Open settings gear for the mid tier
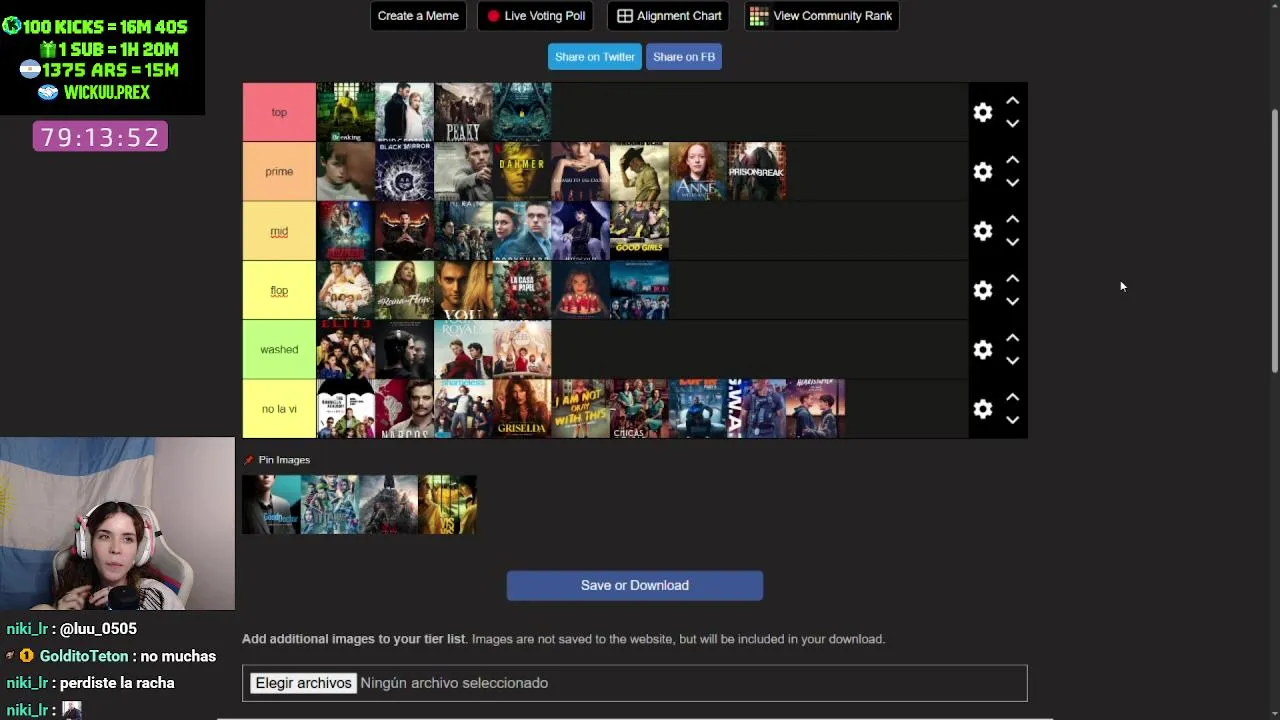 click(x=983, y=231)
